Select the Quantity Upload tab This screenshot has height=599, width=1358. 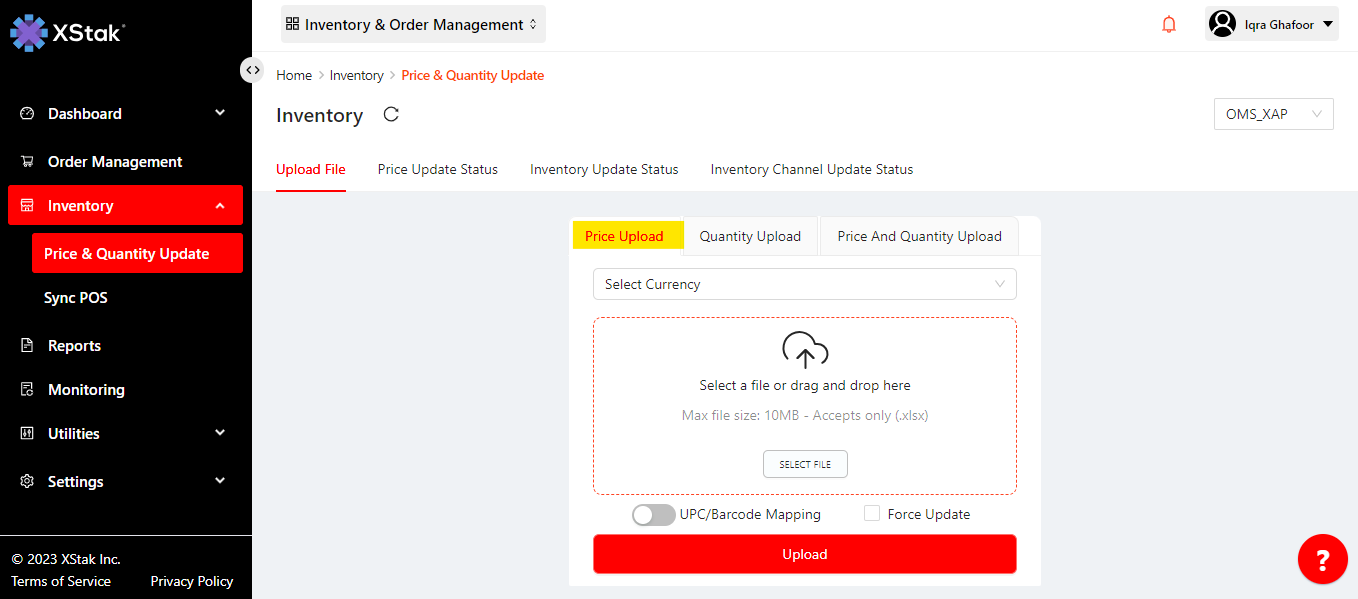750,237
